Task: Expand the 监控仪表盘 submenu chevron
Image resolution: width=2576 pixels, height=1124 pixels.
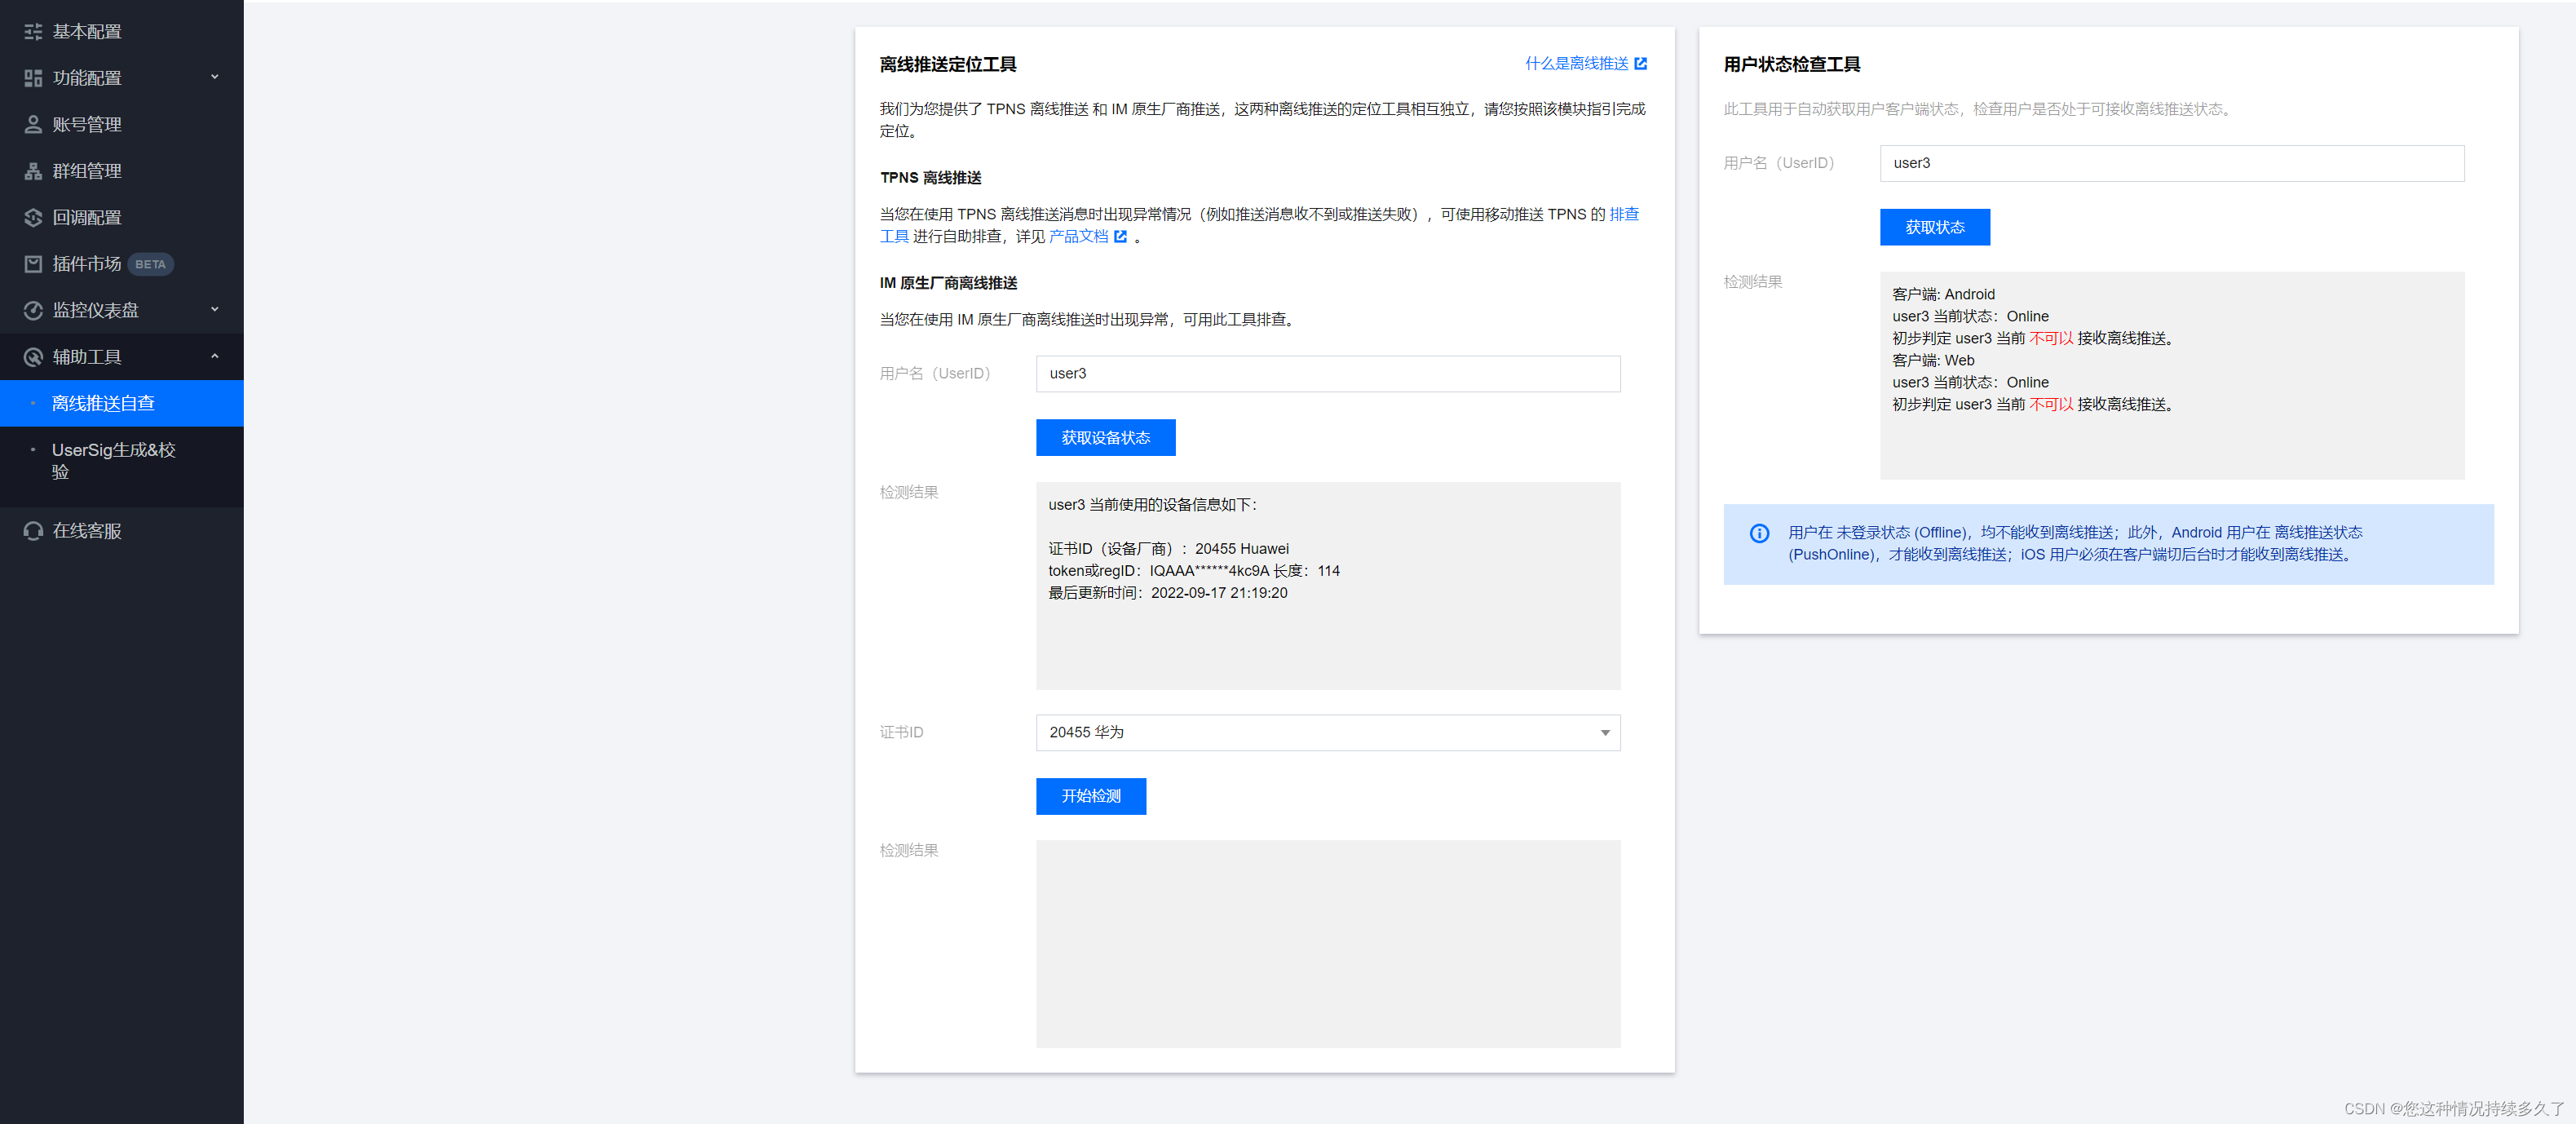Action: tap(214, 310)
